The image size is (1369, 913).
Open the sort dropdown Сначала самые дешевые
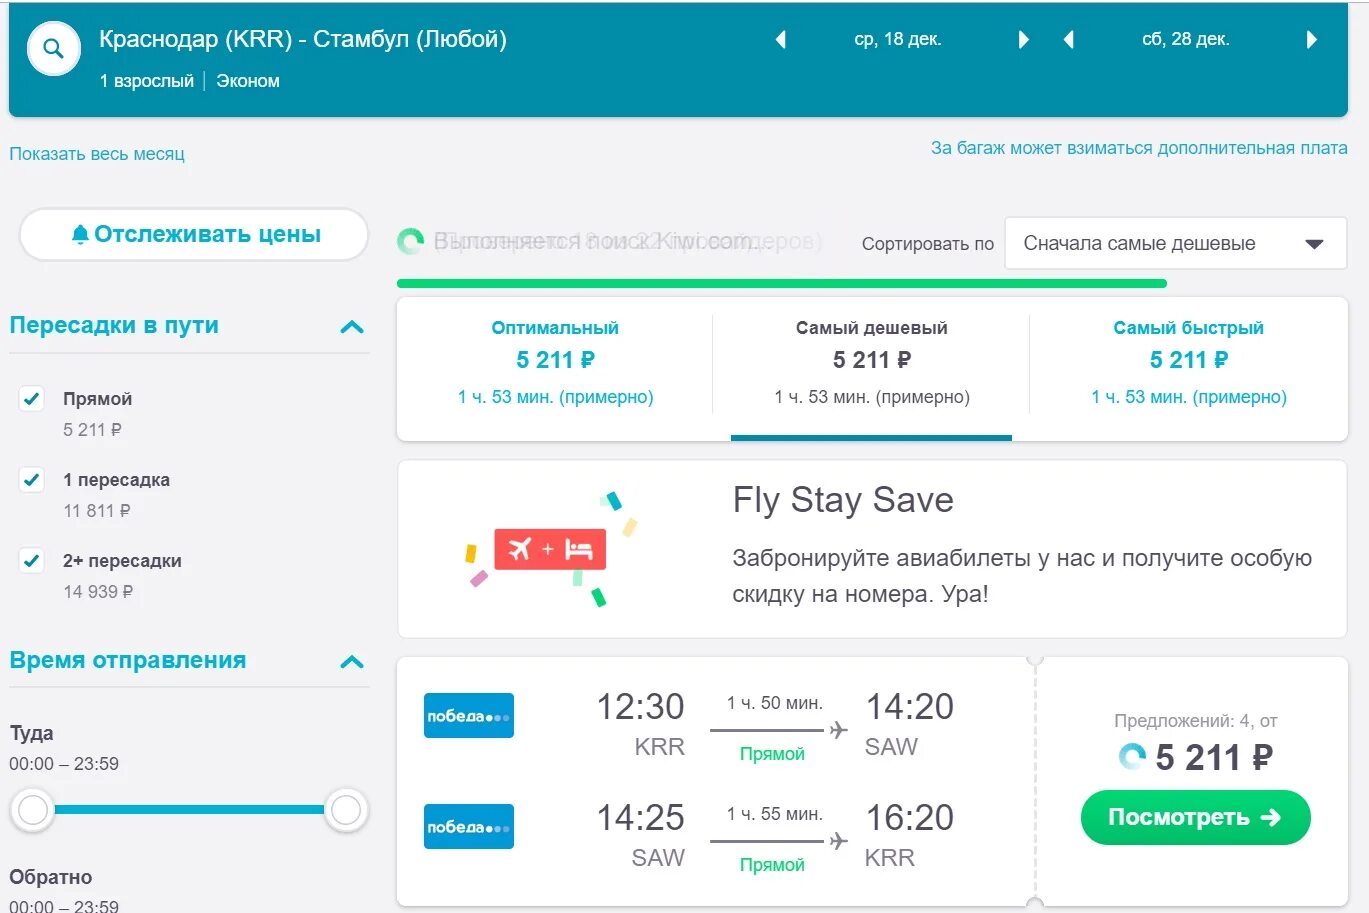tap(1175, 244)
